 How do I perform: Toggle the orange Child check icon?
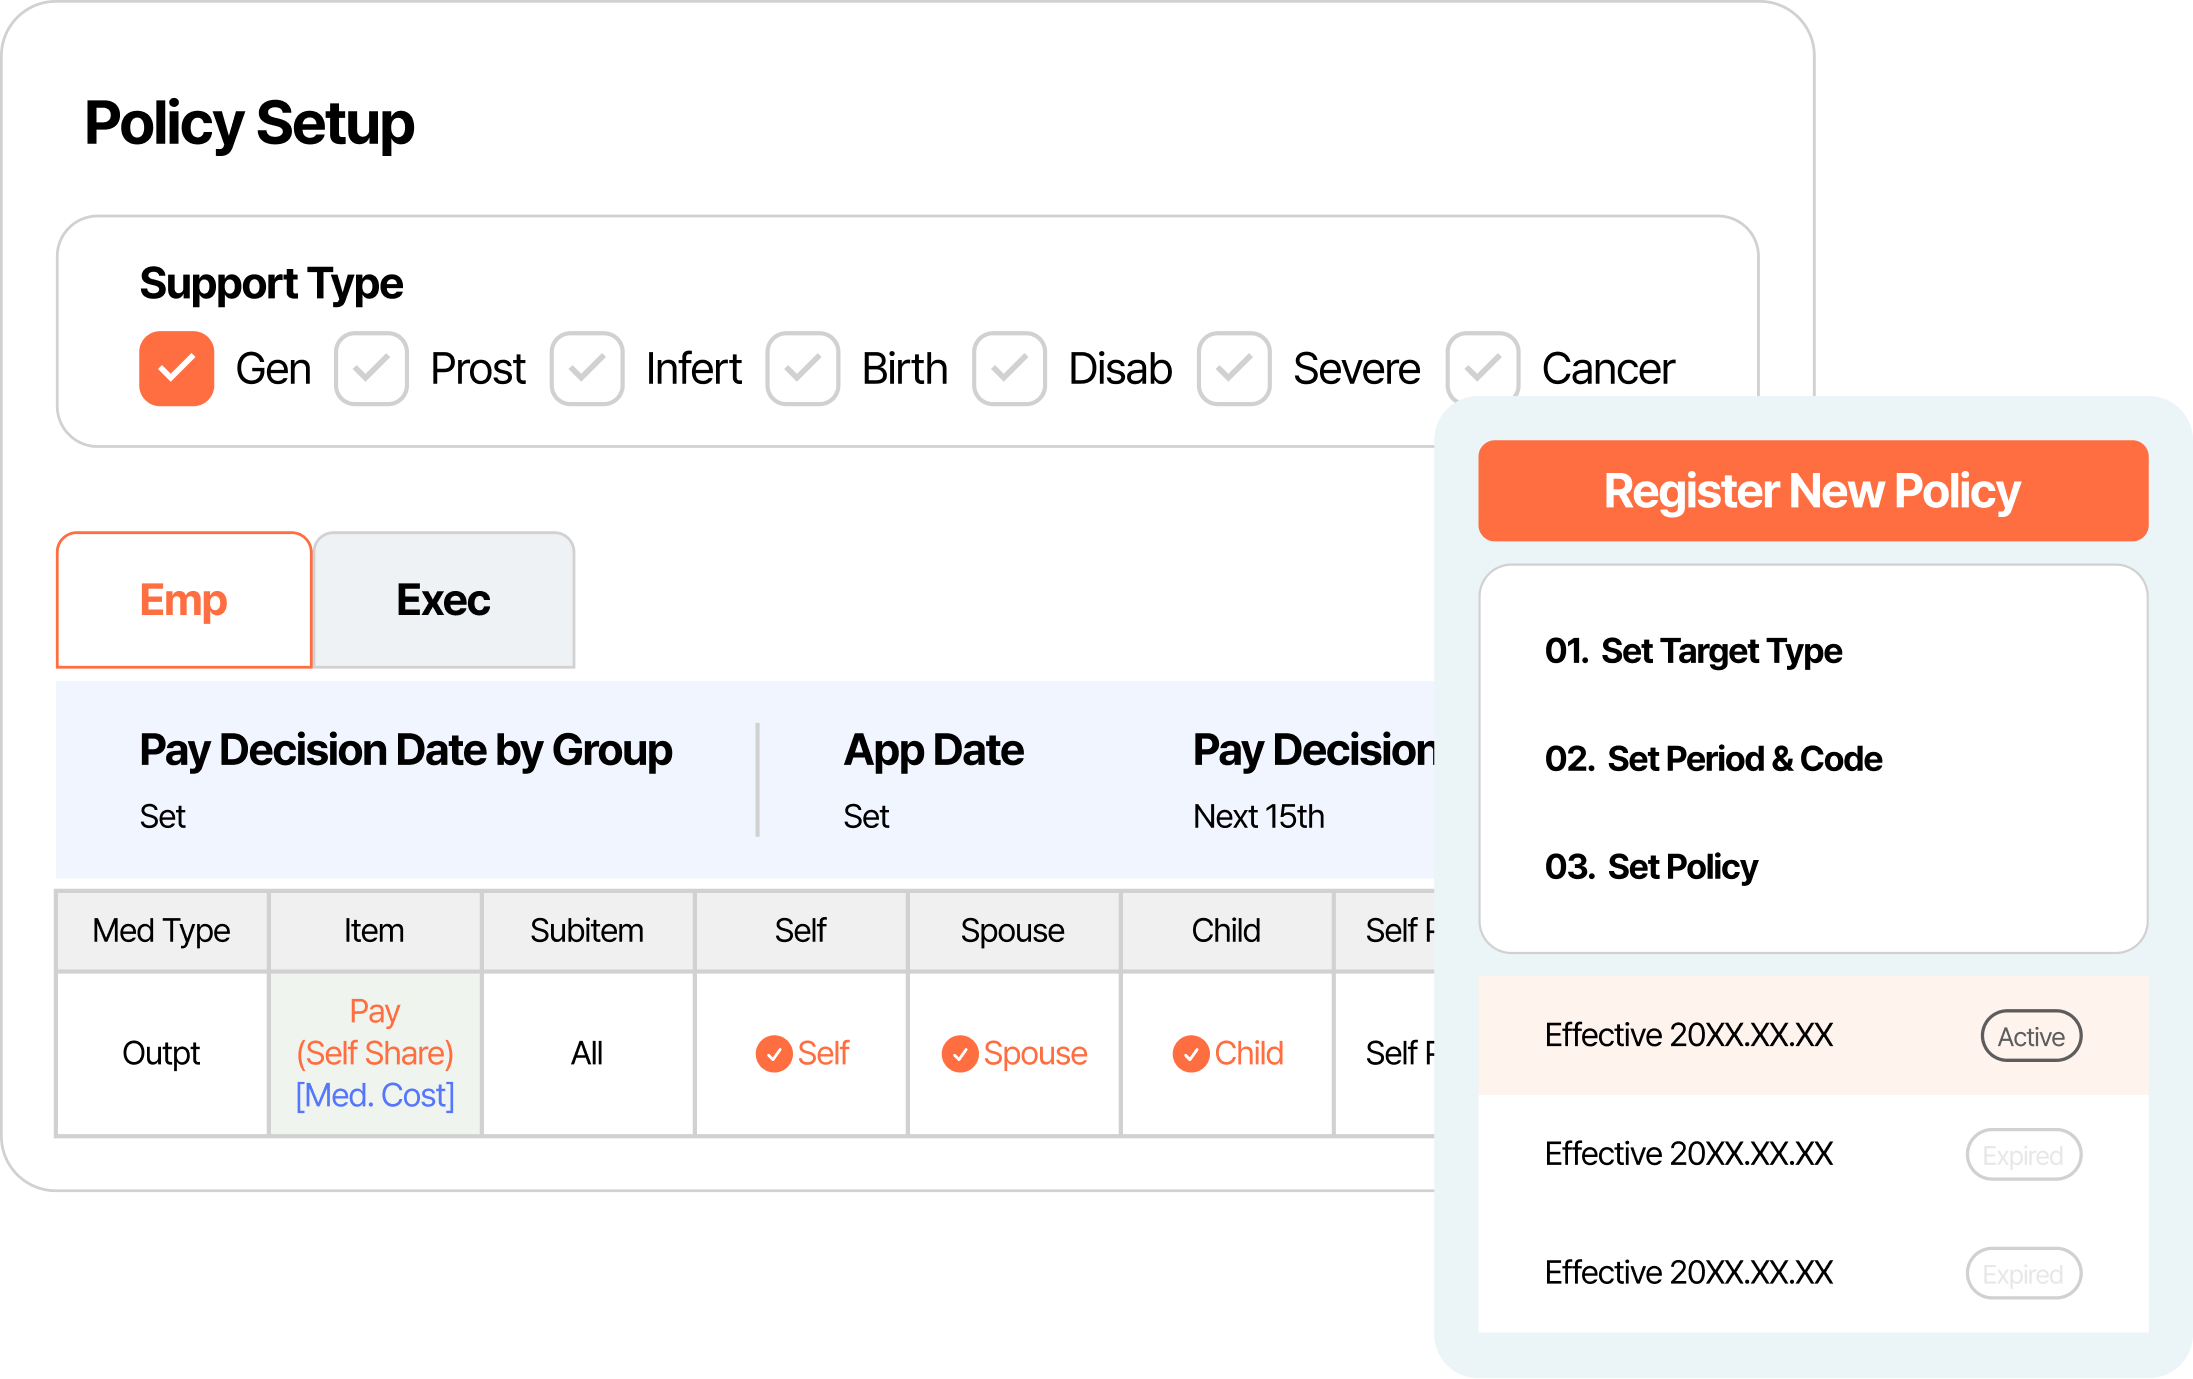(1190, 1053)
